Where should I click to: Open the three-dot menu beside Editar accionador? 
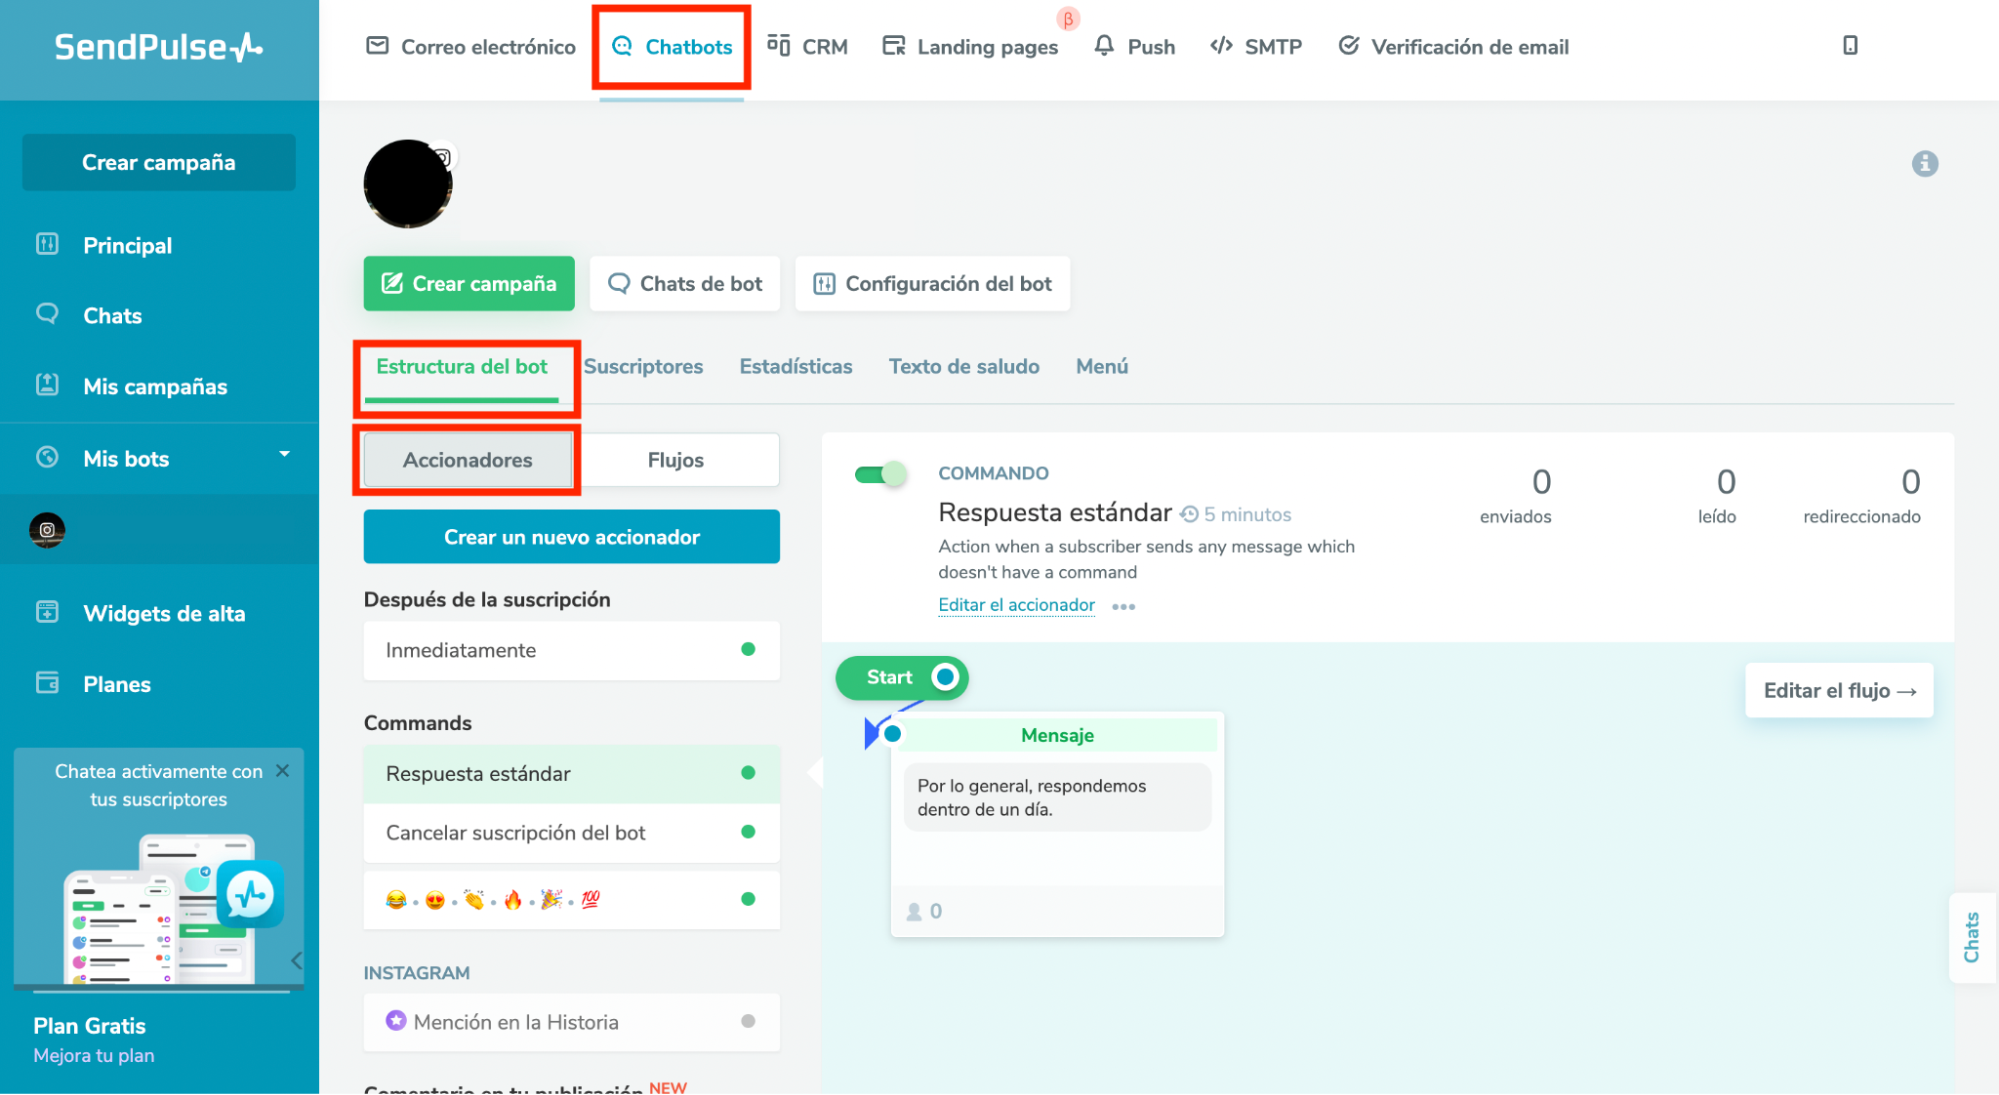pos(1123,606)
